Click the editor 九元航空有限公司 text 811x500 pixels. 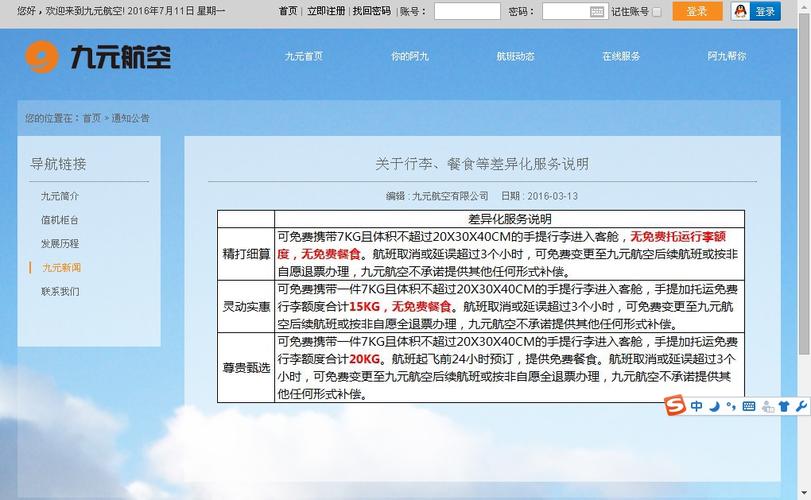[x=450, y=196]
